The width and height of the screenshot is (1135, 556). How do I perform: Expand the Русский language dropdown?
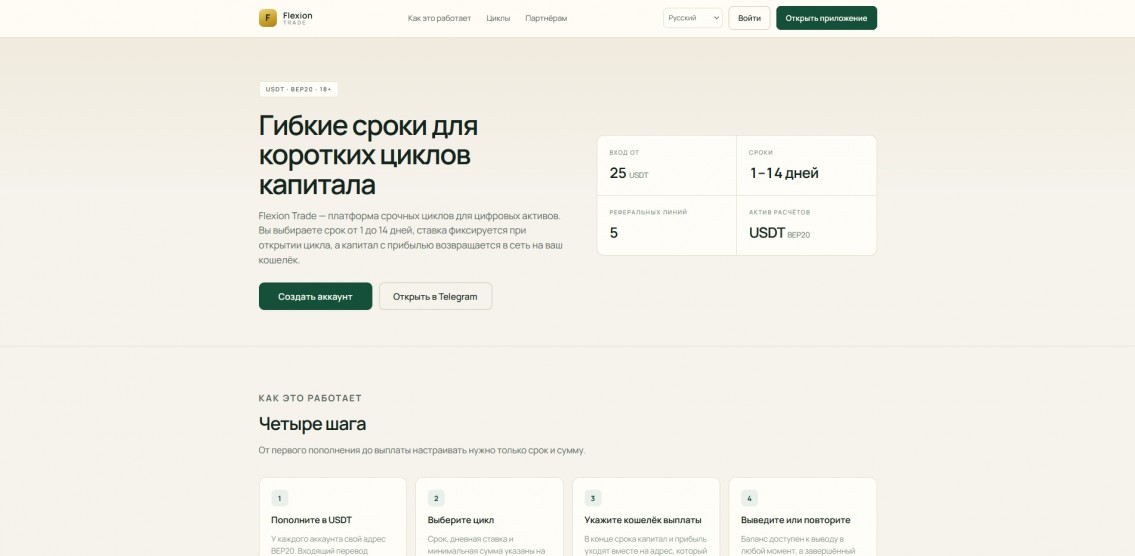[693, 18]
